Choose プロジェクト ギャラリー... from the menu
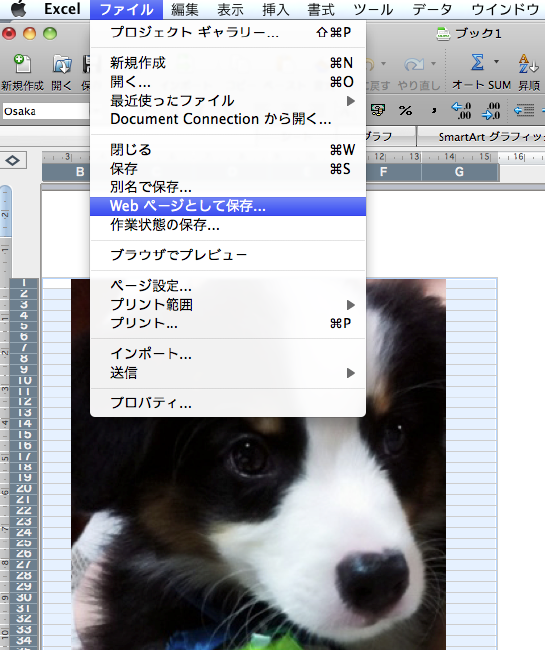The width and height of the screenshot is (545, 650). click(x=228, y=32)
